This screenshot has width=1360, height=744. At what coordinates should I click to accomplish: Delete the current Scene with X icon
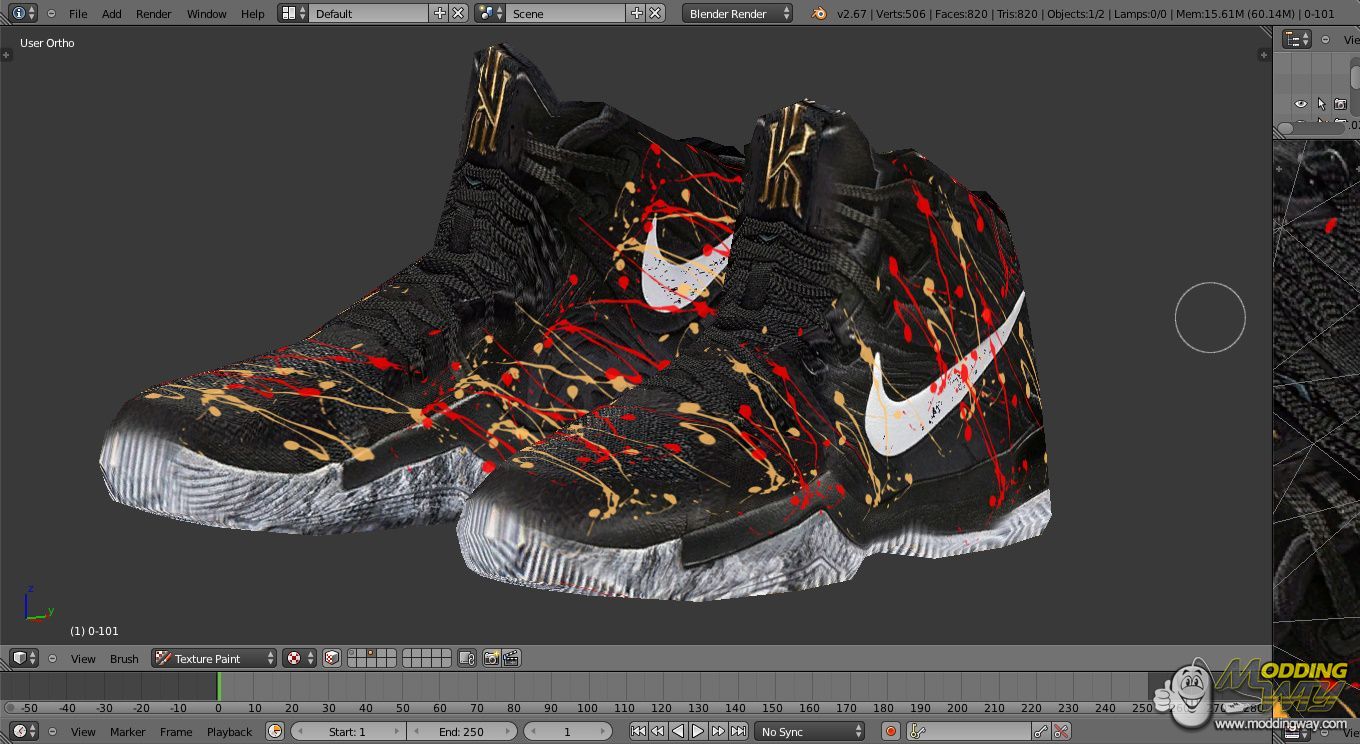coord(655,13)
